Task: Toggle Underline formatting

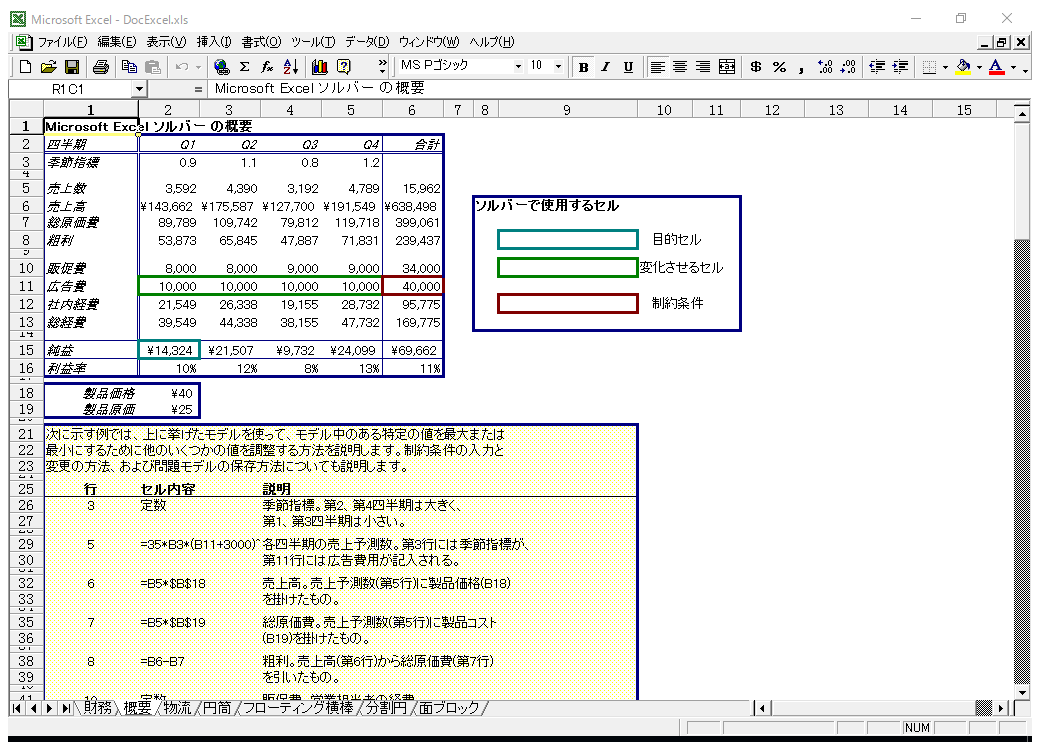Action: (628, 67)
